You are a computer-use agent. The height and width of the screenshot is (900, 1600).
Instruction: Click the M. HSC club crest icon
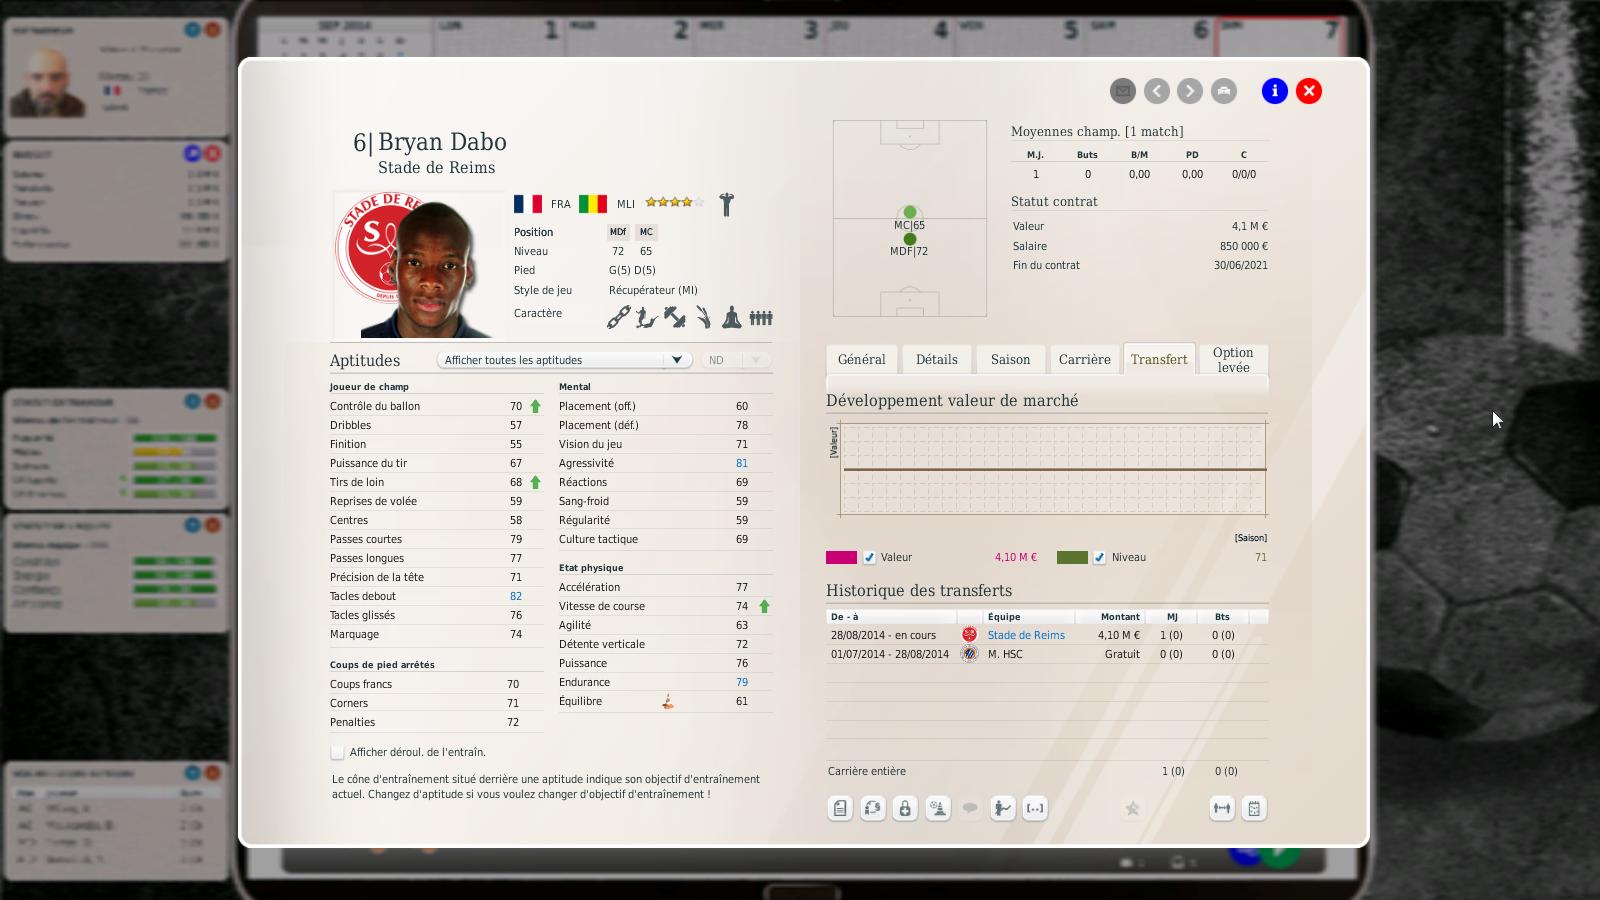969,654
